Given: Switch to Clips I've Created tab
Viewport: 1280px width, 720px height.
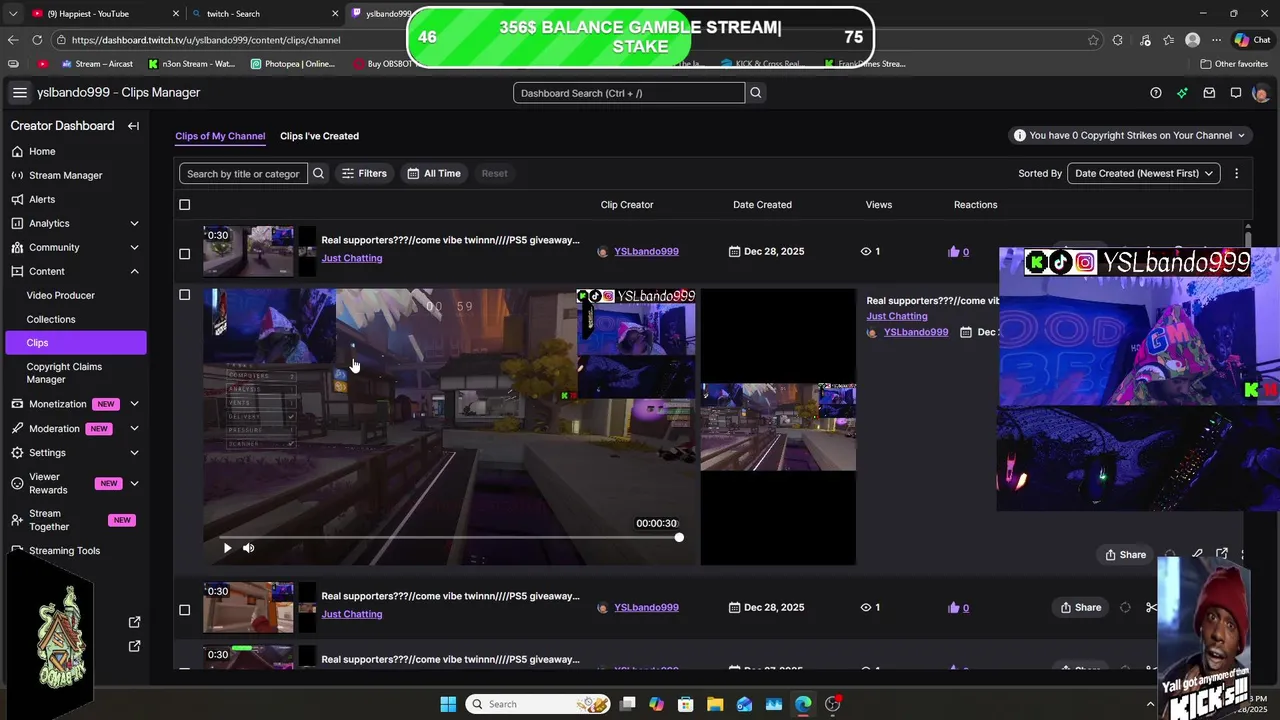Looking at the screenshot, I should (x=319, y=136).
